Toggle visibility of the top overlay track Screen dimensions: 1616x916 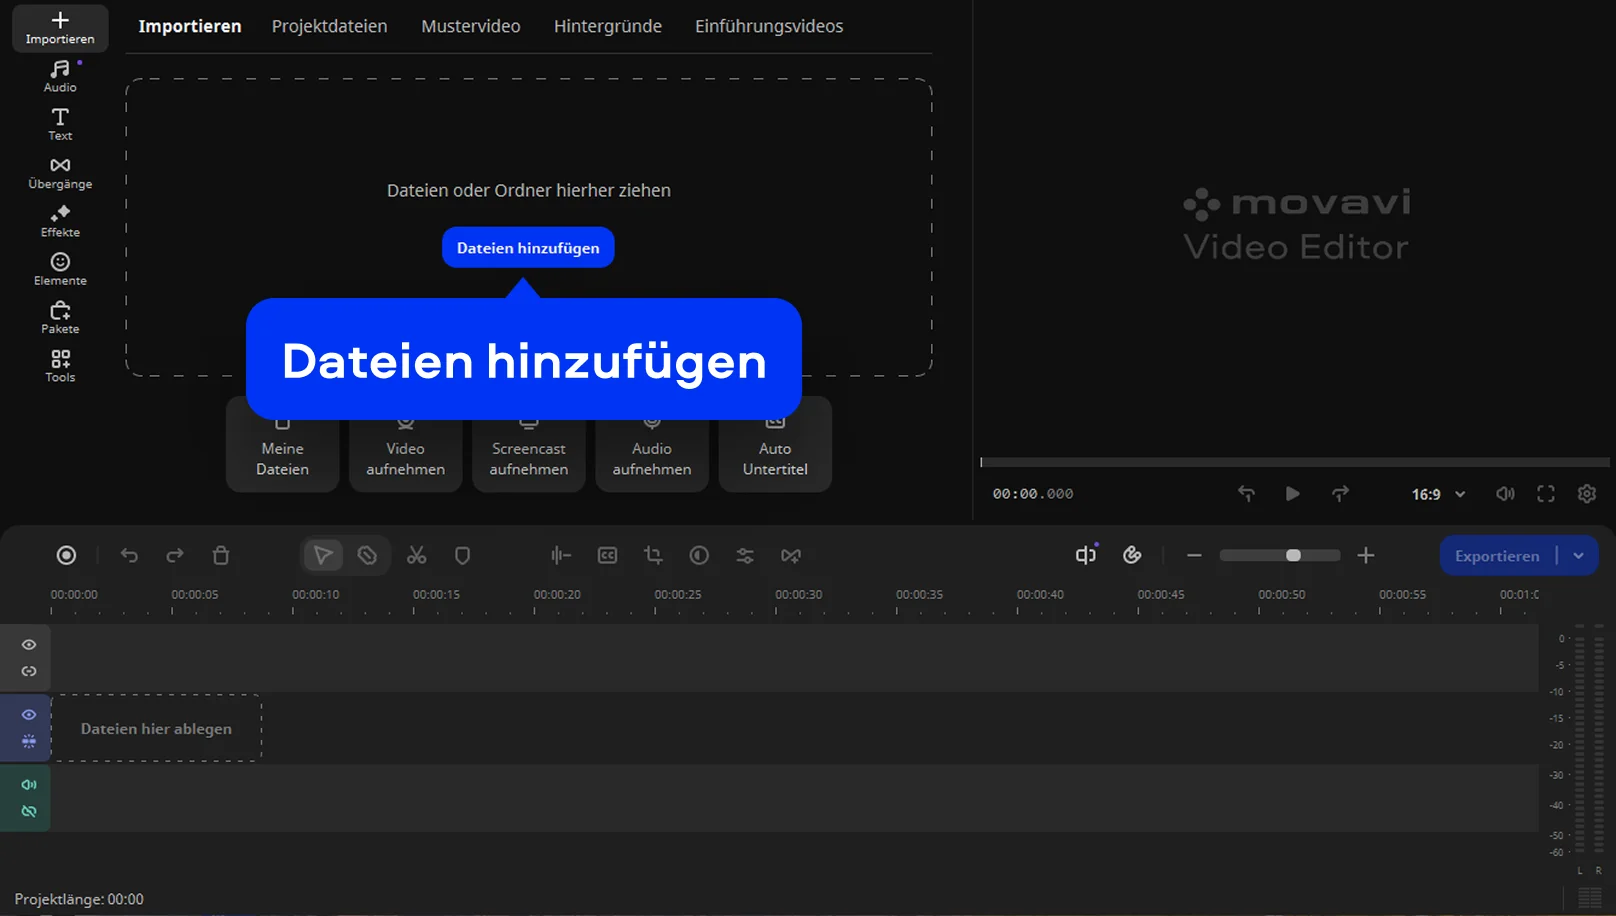point(29,645)
